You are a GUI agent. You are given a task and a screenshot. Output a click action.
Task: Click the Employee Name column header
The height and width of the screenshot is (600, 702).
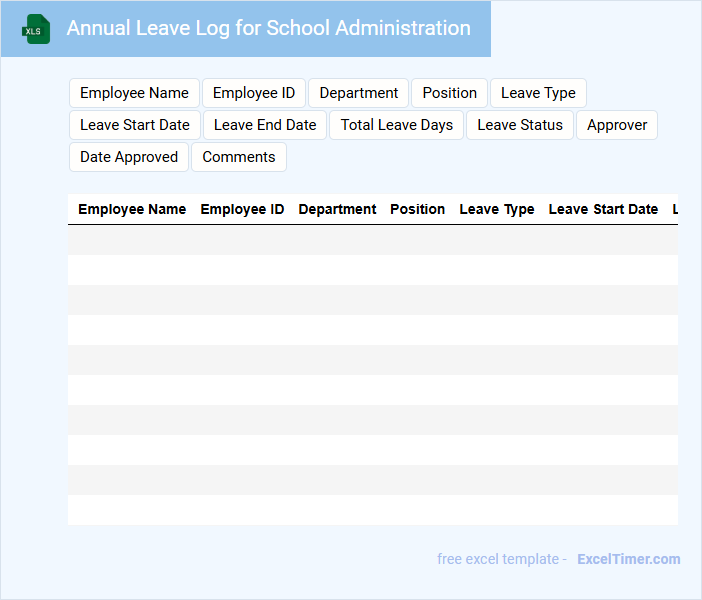point(132,209)
